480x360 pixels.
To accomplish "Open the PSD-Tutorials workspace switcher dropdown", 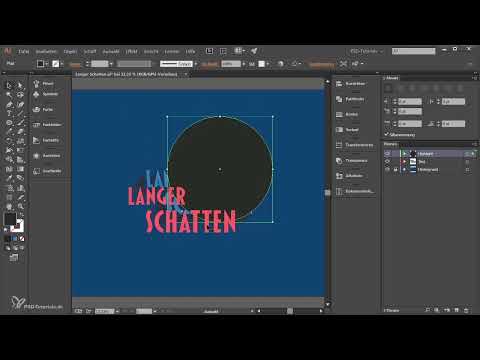I will click(x=366, y=51).
